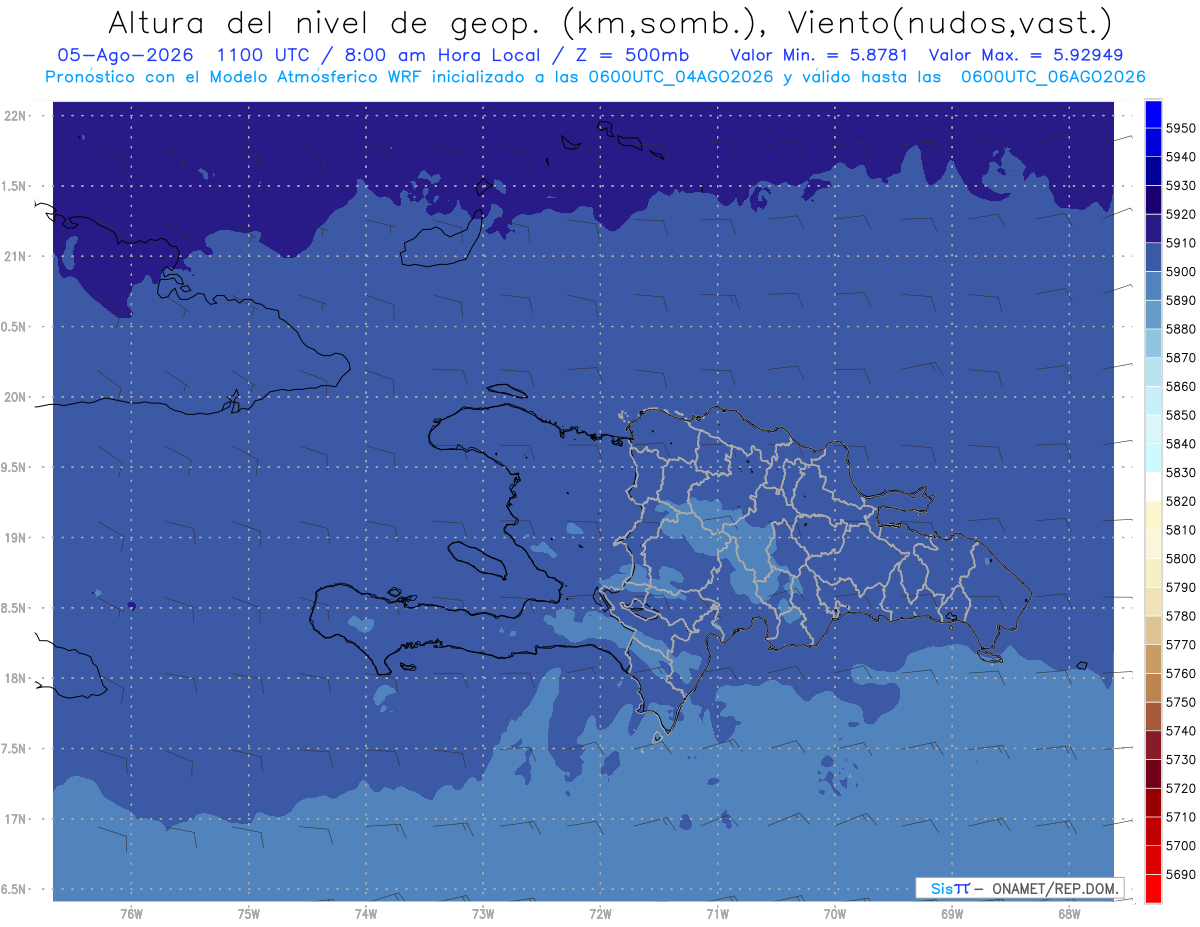1200x927 pixels.
Task: Click the legend value 5900
Action: (x=1181, y=272)
